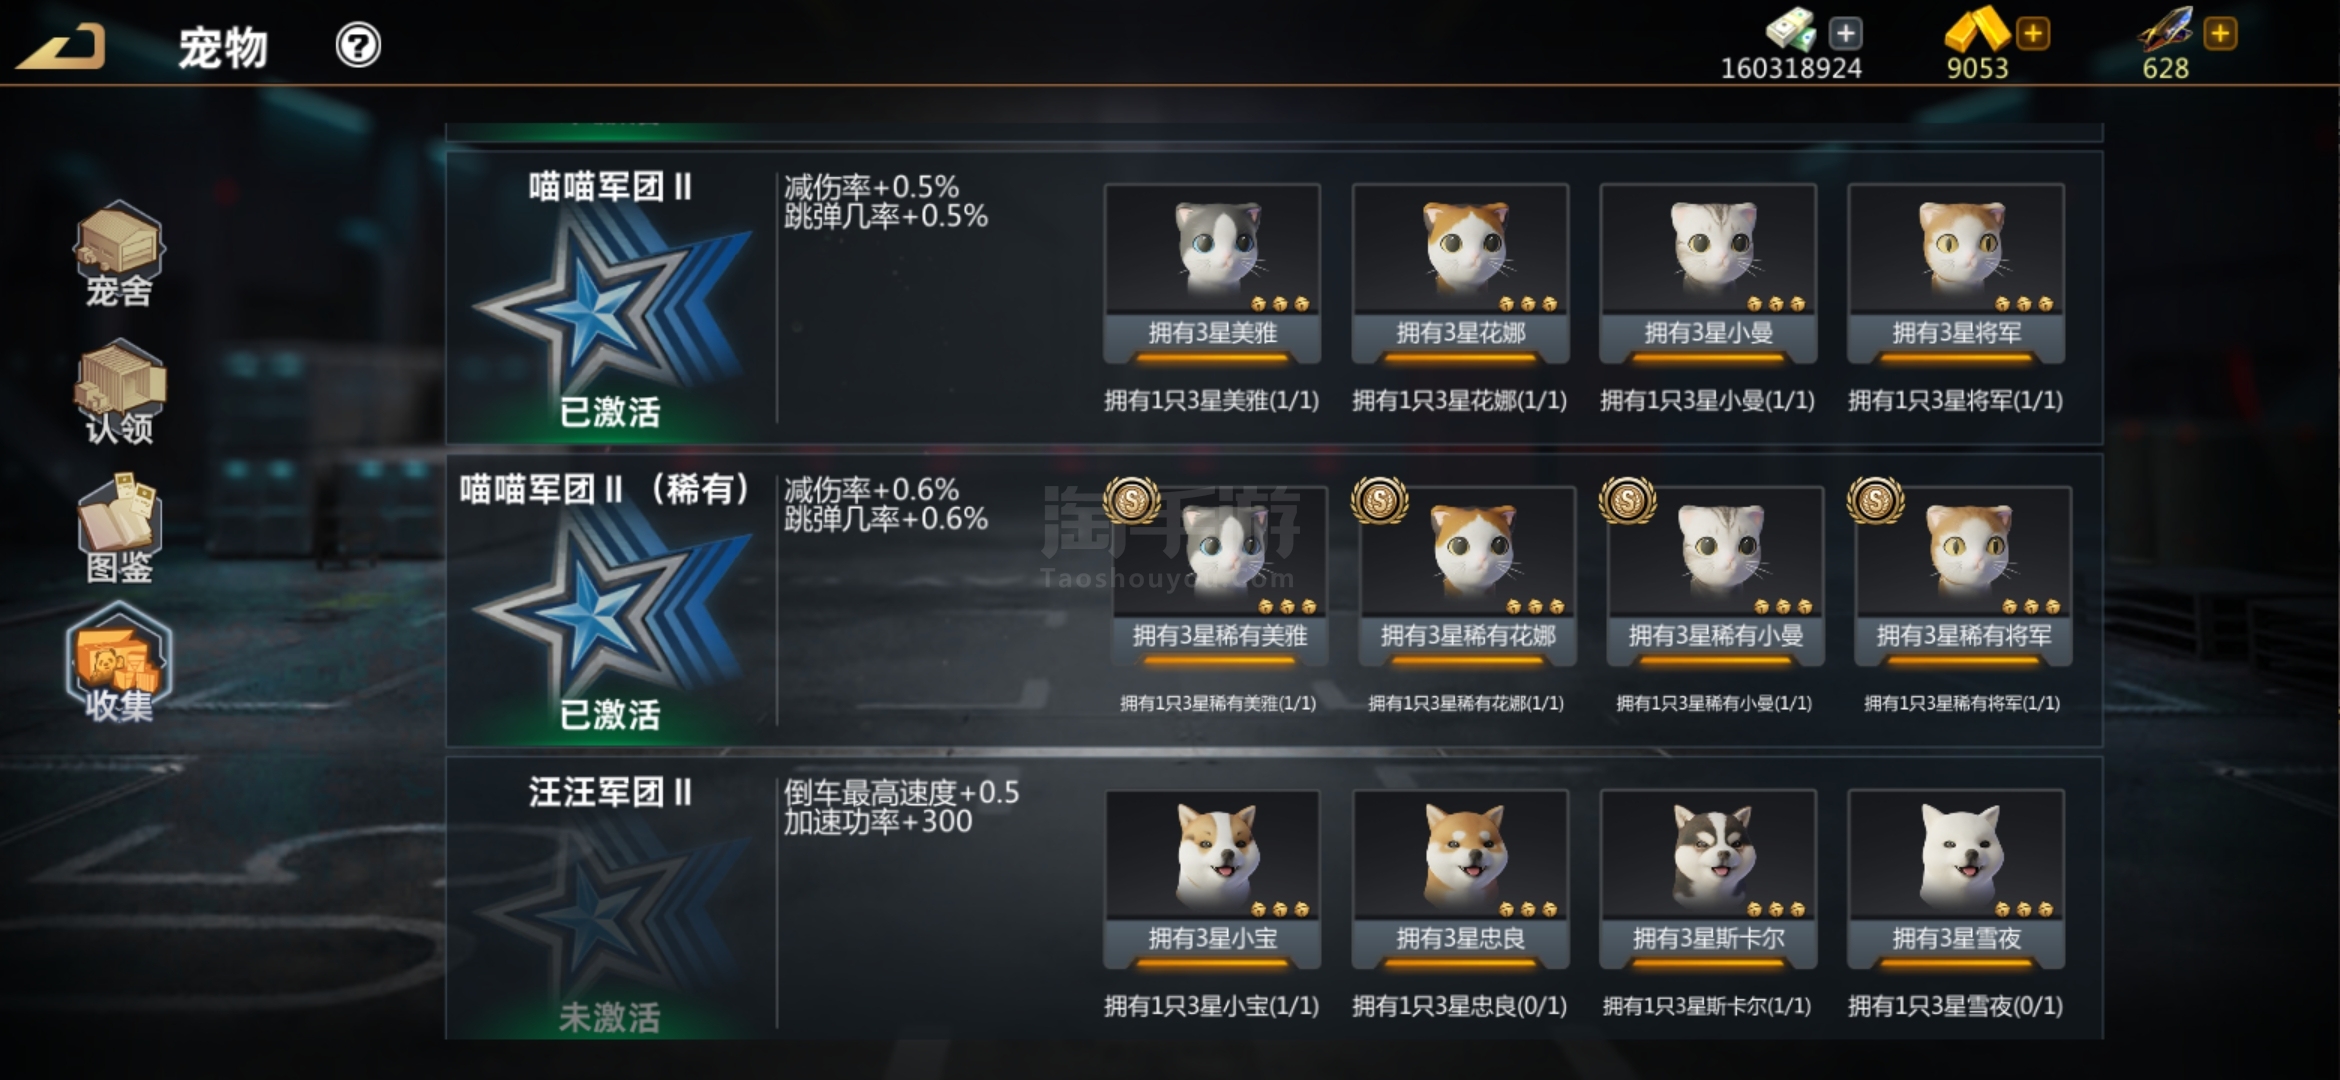Select the 拥有3星美雅 cat card

click(1212, 273)
